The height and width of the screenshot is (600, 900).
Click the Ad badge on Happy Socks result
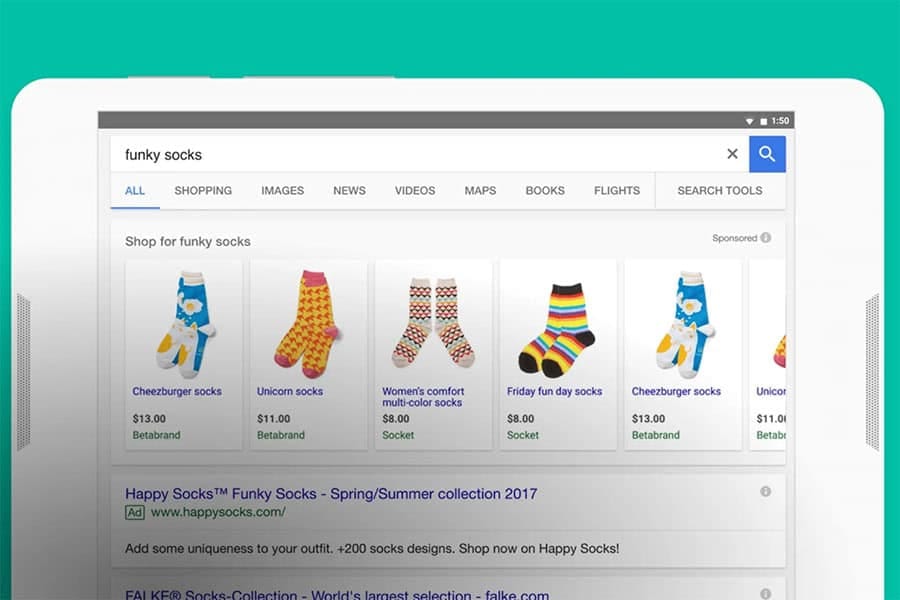pyautogui.click(x=135, y=513)
